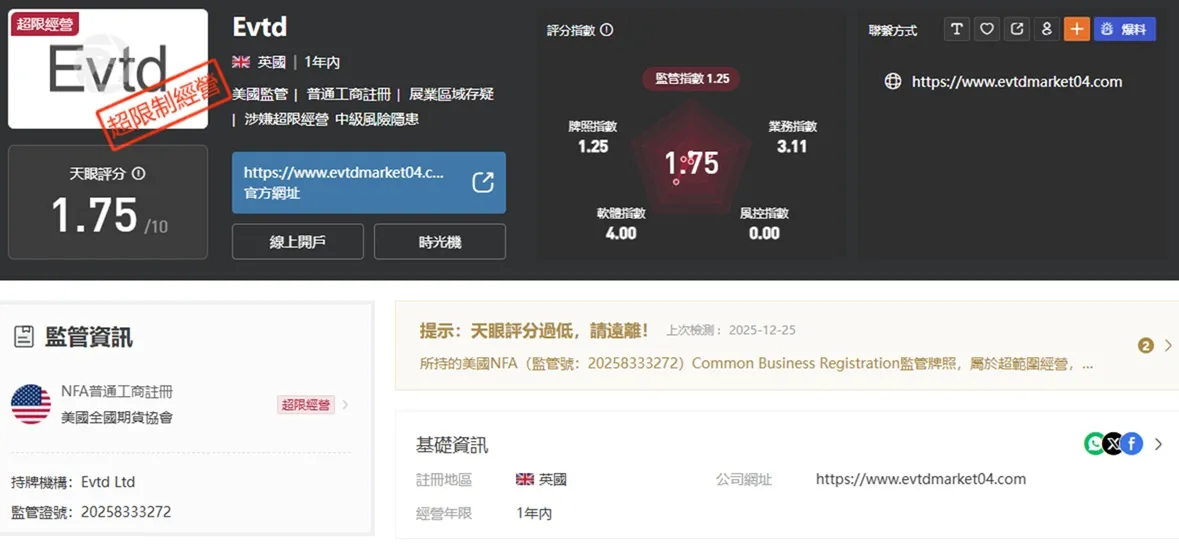The image size is (1179, 547).
Task: Expand 基礎資訊 section chevron
Action: coord(1159,445)
